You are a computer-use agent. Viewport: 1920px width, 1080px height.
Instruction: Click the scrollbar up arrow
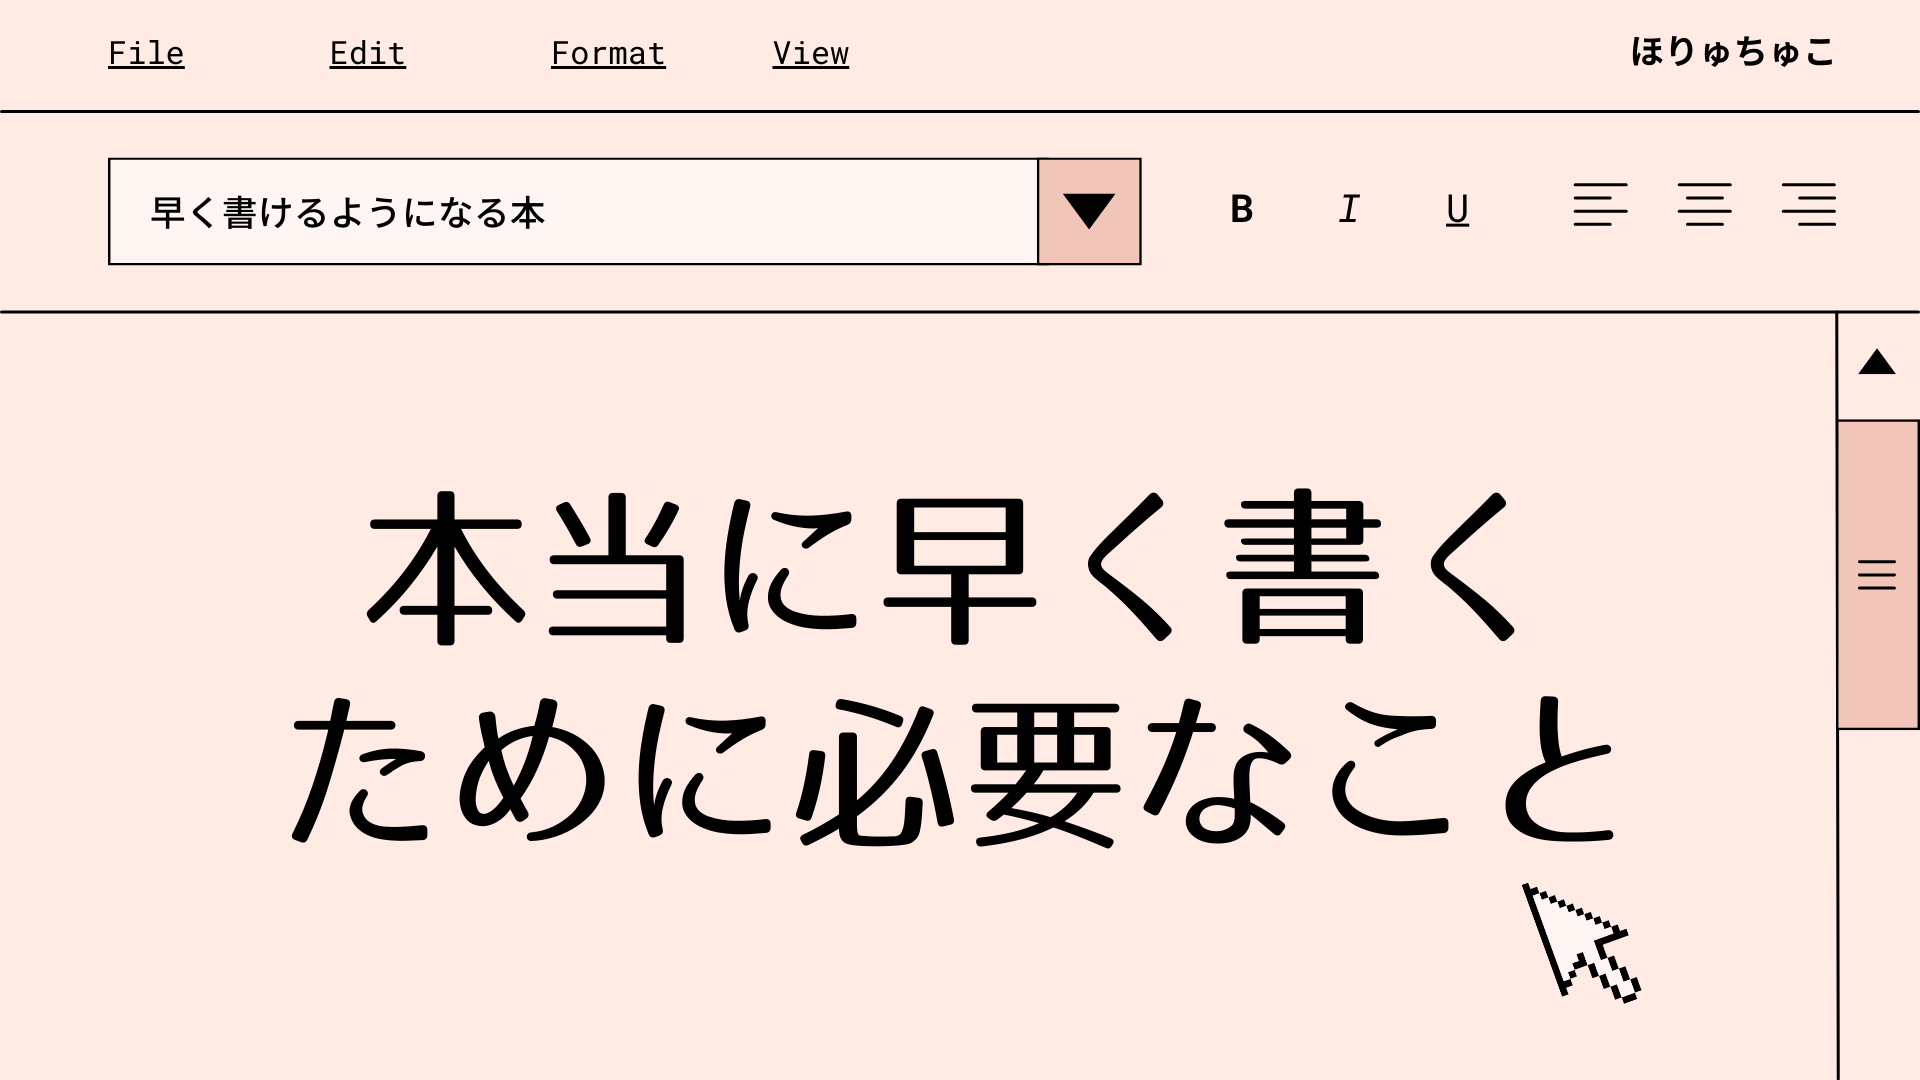point(1879,363)
